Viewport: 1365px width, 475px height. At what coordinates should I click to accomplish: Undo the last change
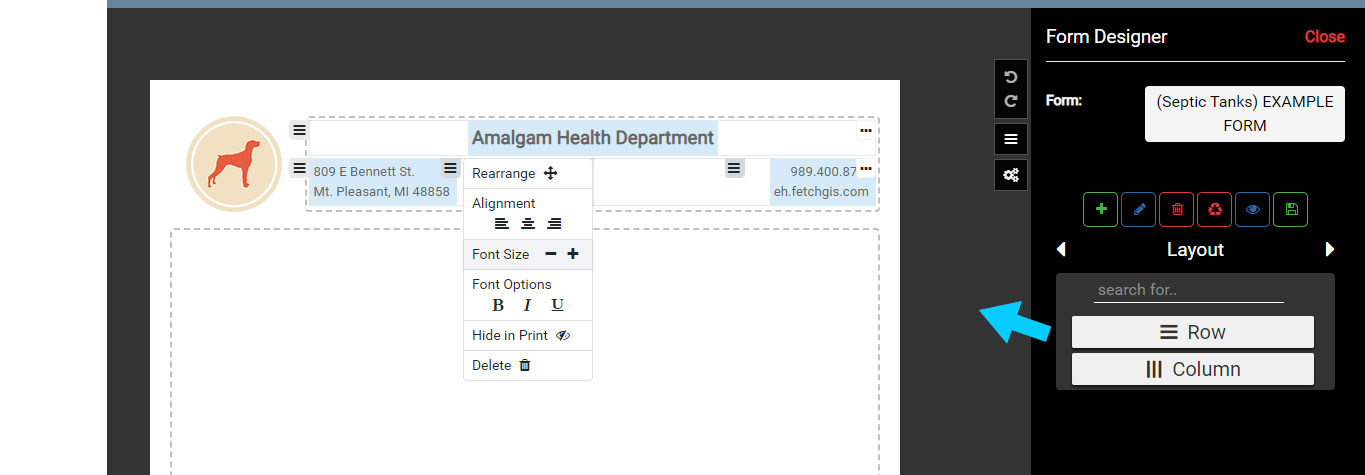click(x=1011, y=78)
